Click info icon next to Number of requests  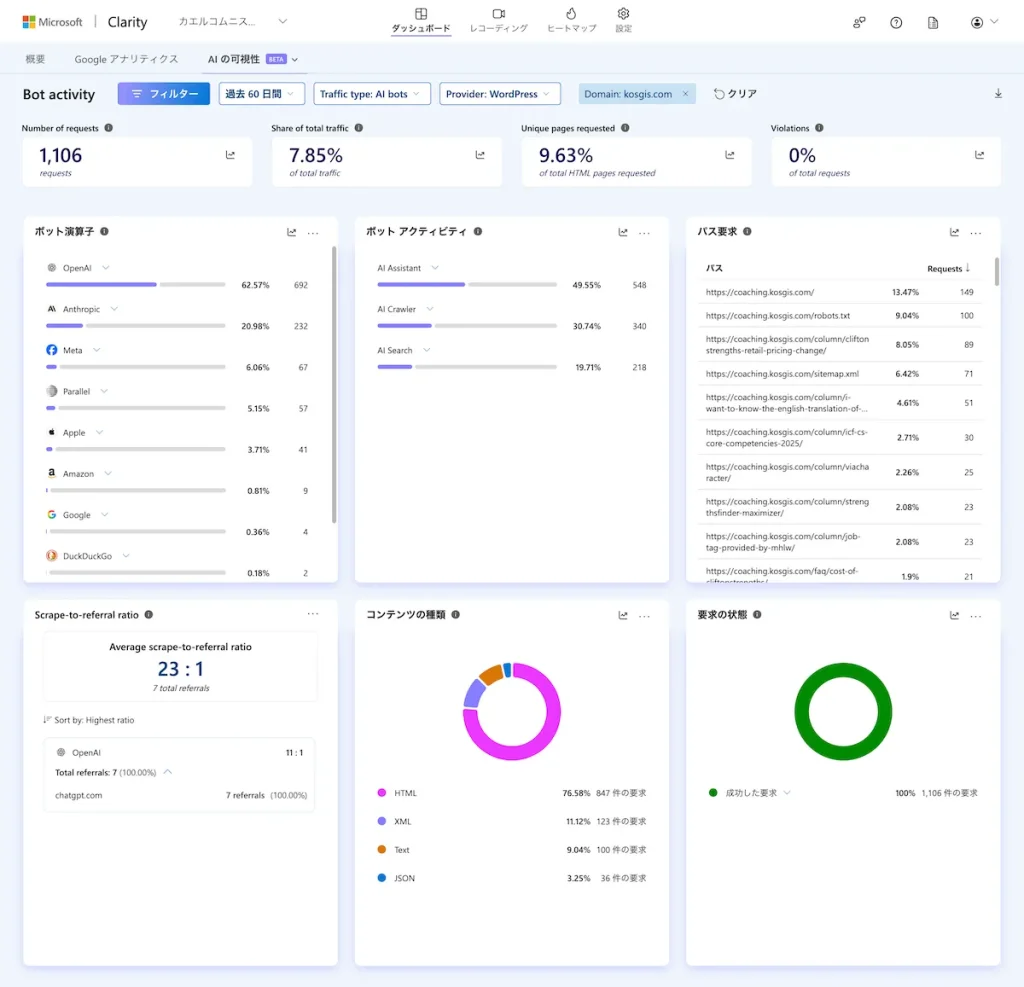coord(108,128)
